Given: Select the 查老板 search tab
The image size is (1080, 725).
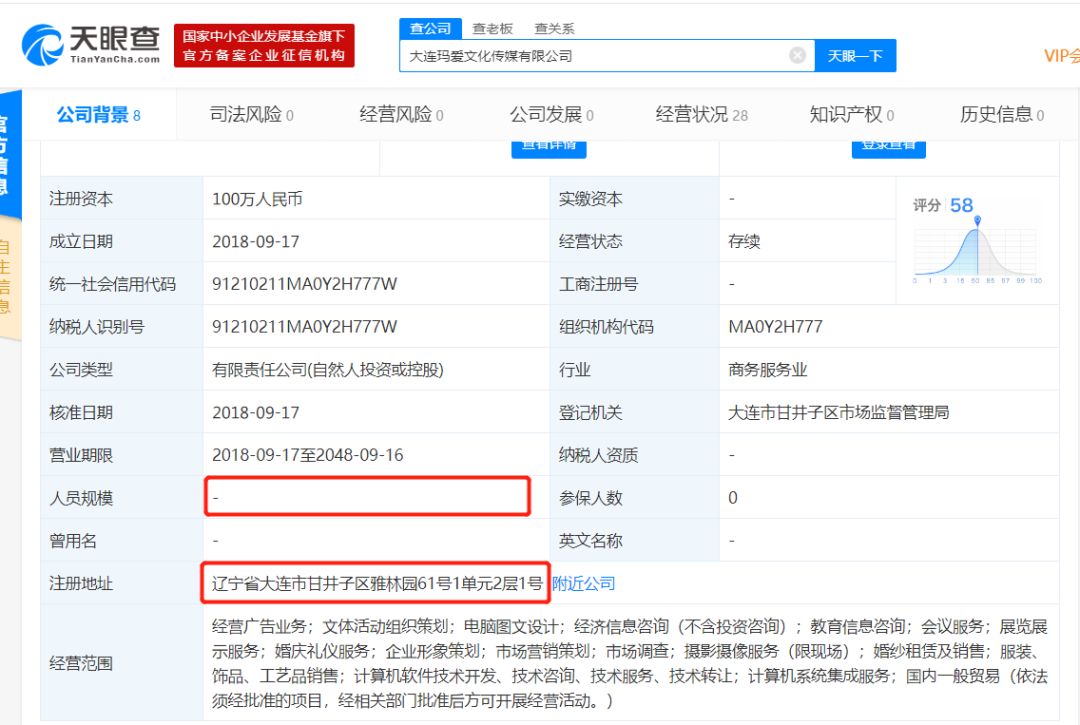Looking at the screenshot, I should click(x=492, y=28).
